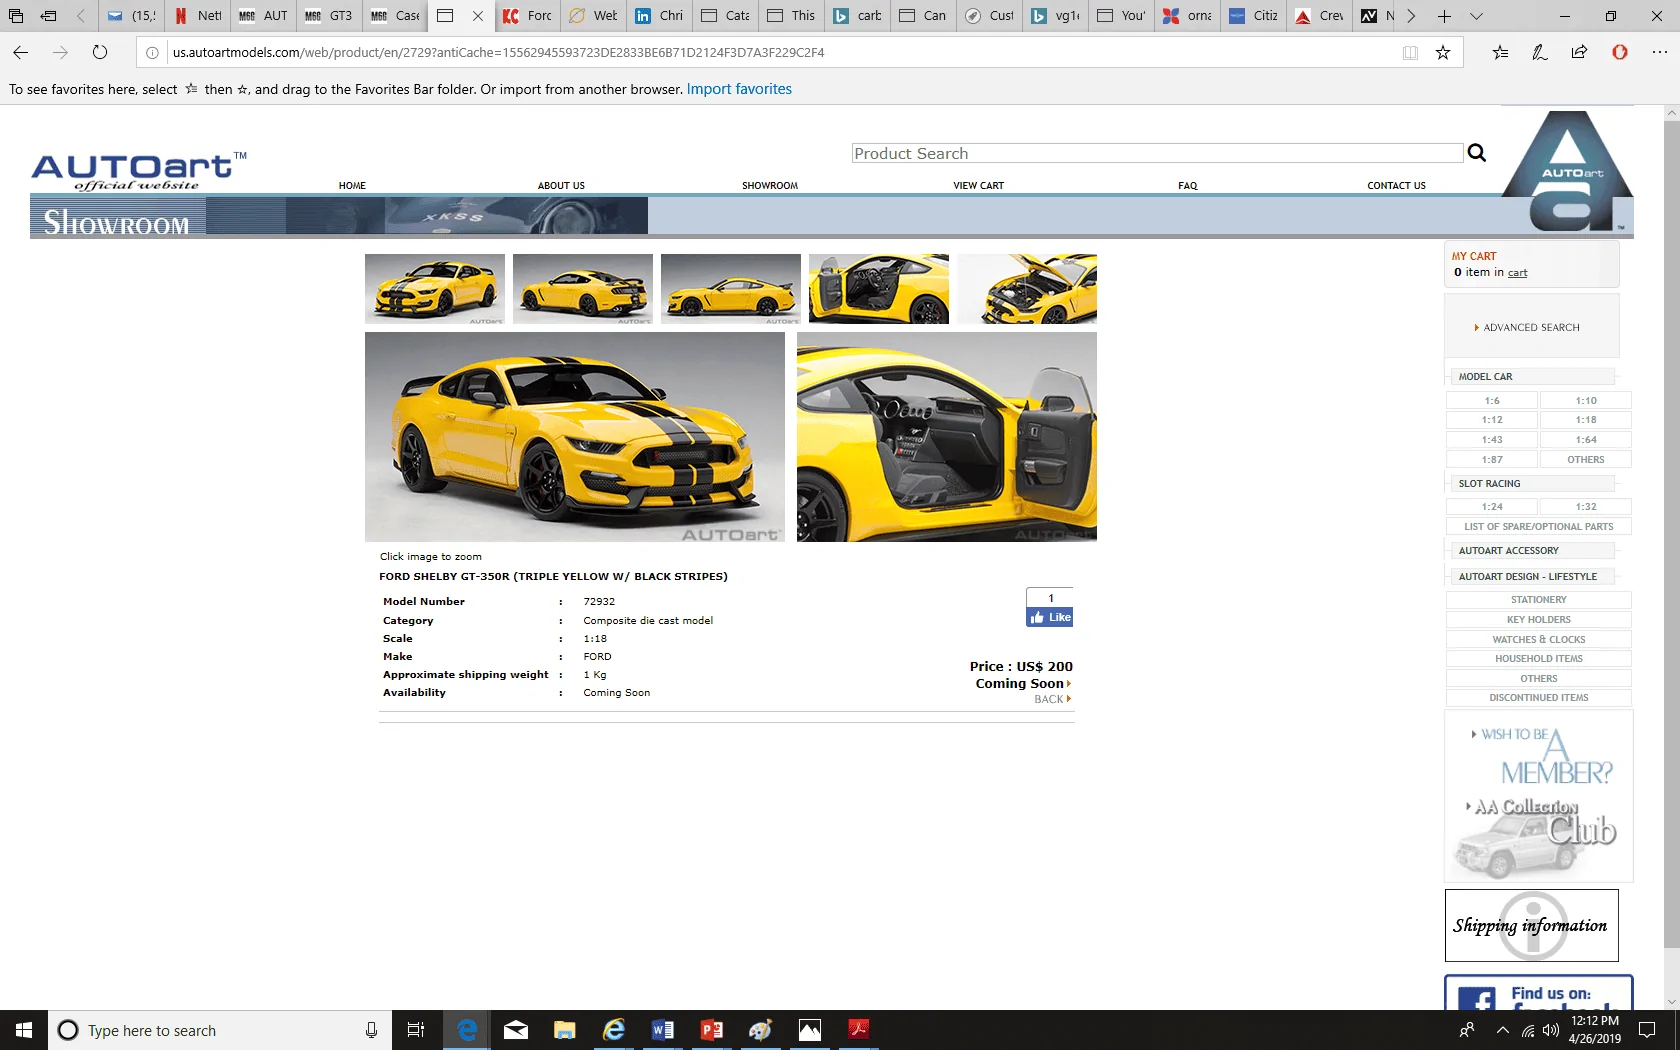
Task: Close the current active tab
Action: (x=478, y=16)
